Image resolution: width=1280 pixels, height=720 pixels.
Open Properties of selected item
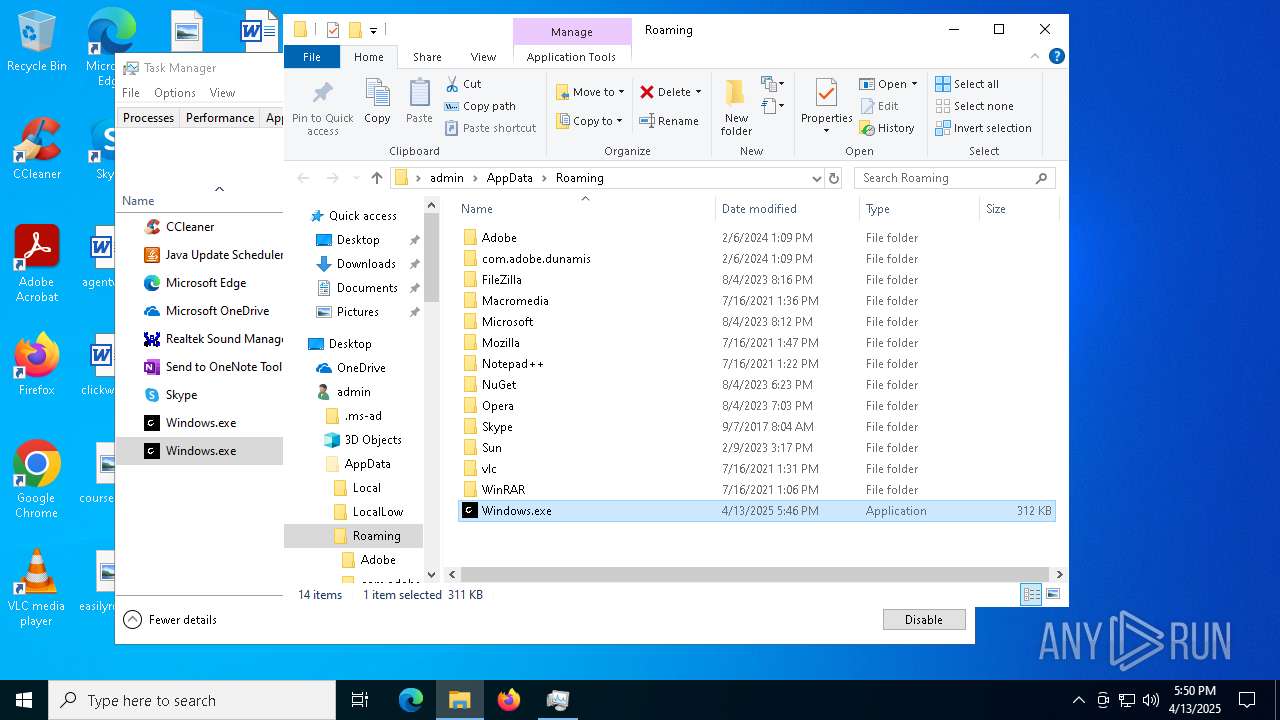pyautogui.click(x=826, y=105)
